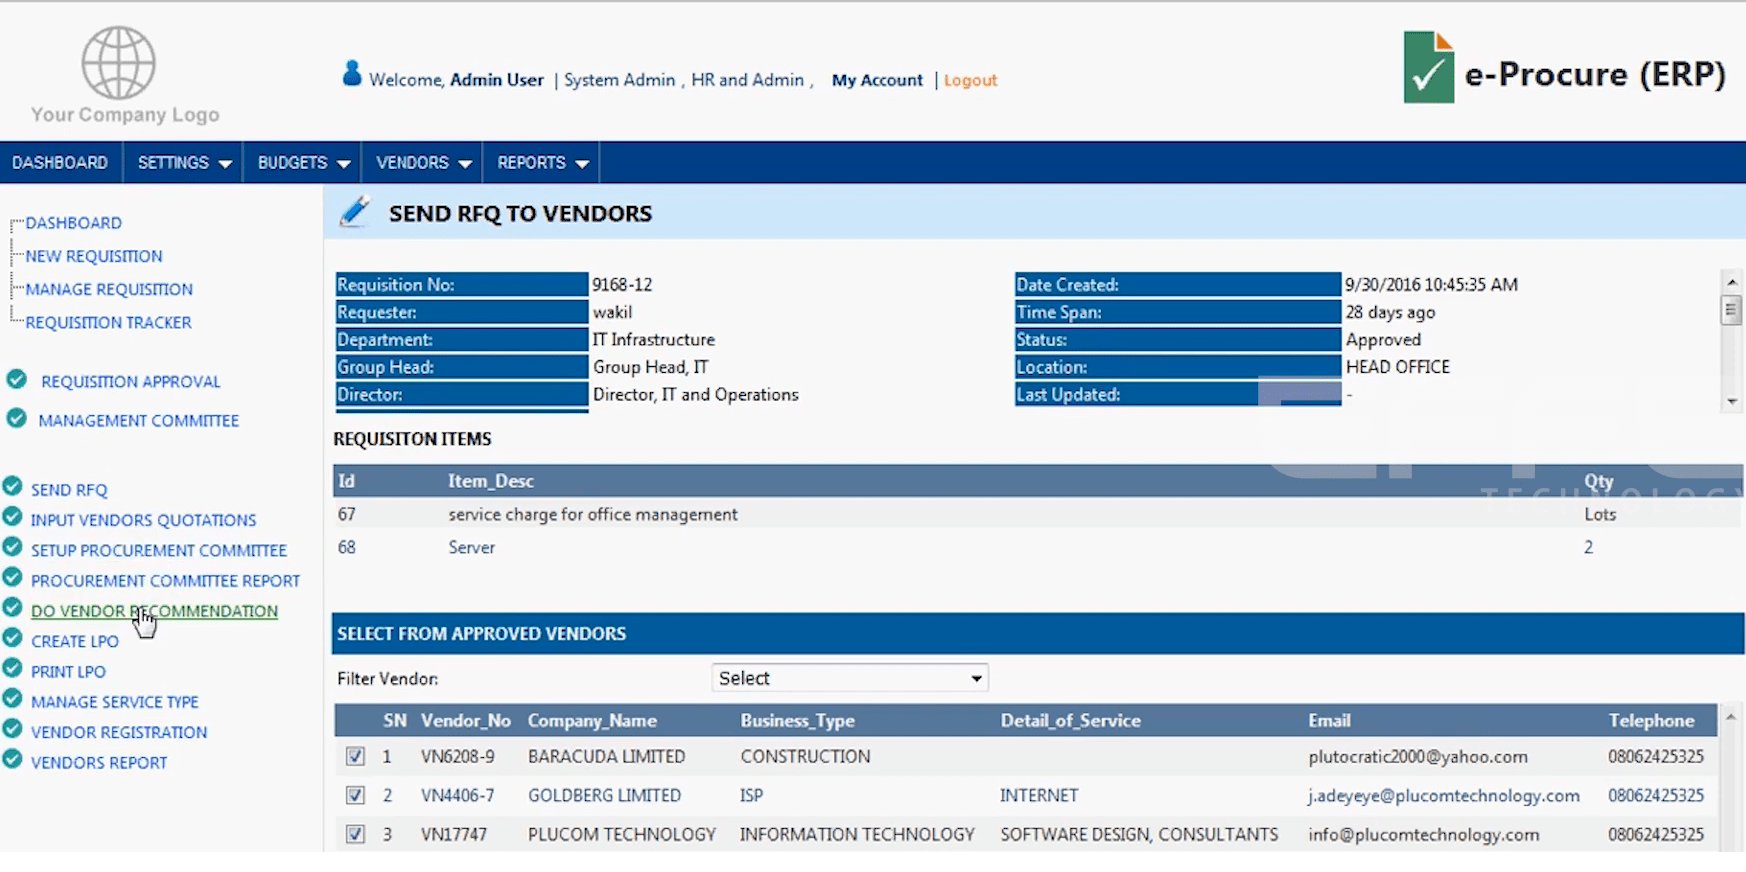This screenshot has height=872, width=1746.
Task: Open Requisition Tracker in sidebar
Action: point(108,322)
